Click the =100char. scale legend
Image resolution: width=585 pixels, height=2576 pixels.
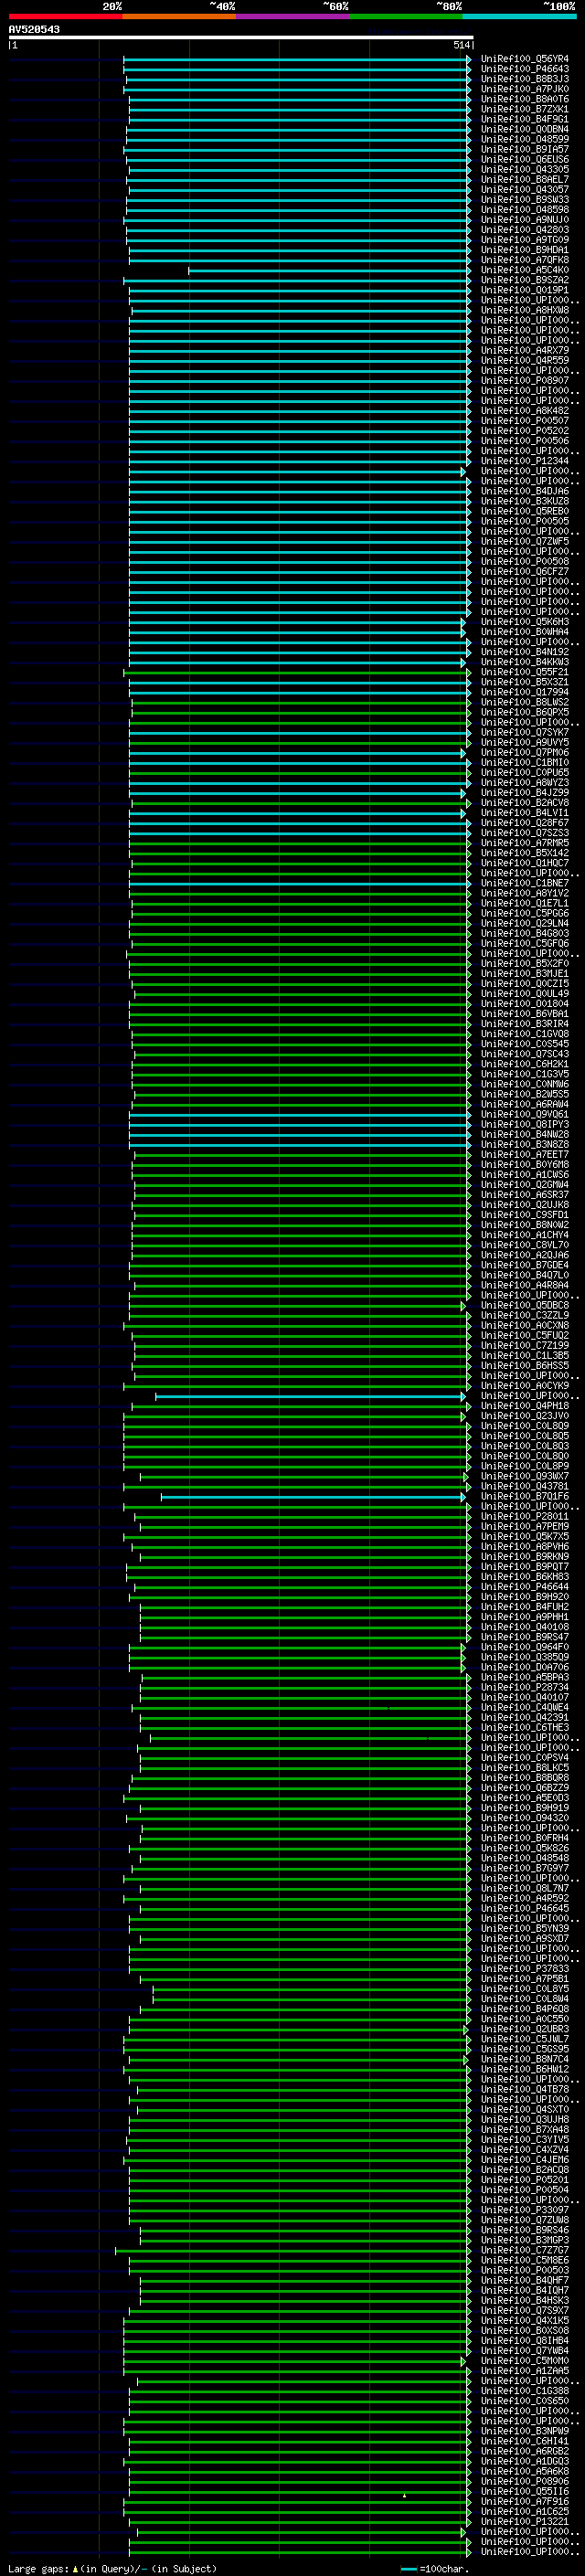click(x=435, y=2569)
